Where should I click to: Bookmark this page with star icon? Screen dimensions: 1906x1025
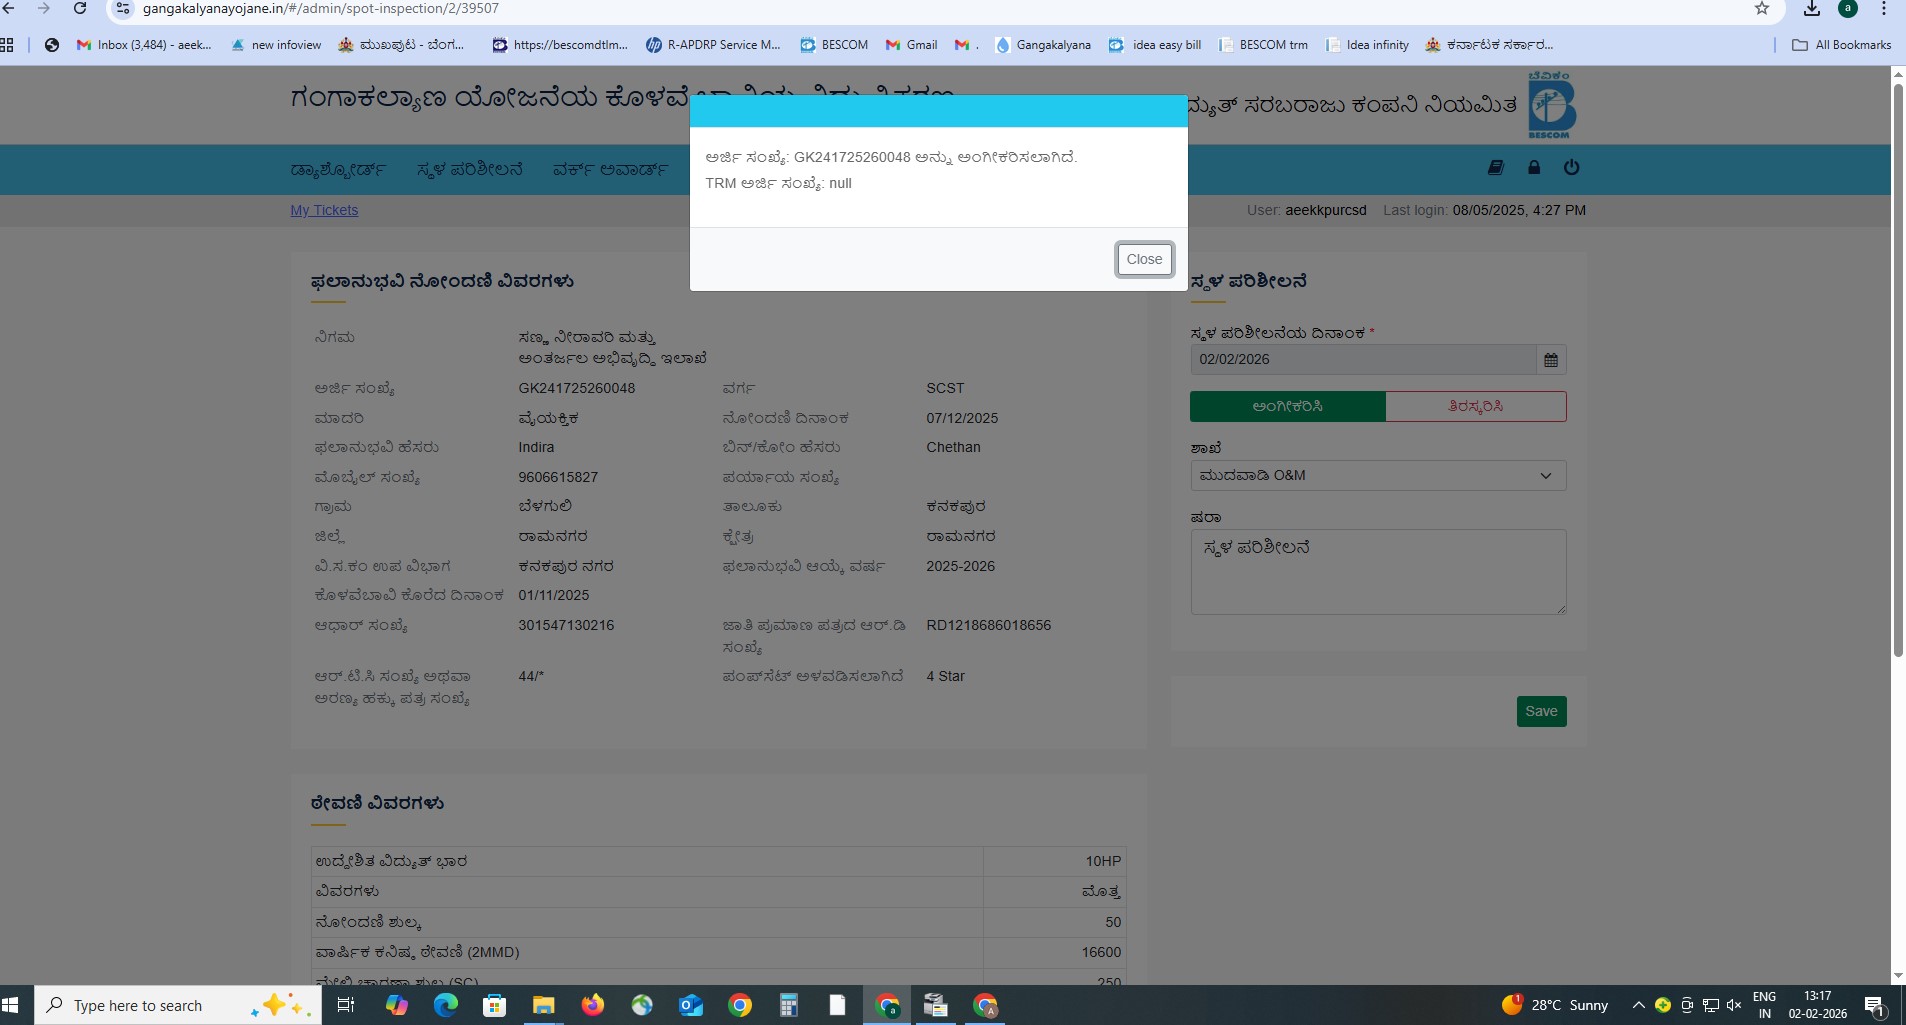(1762, 9)
